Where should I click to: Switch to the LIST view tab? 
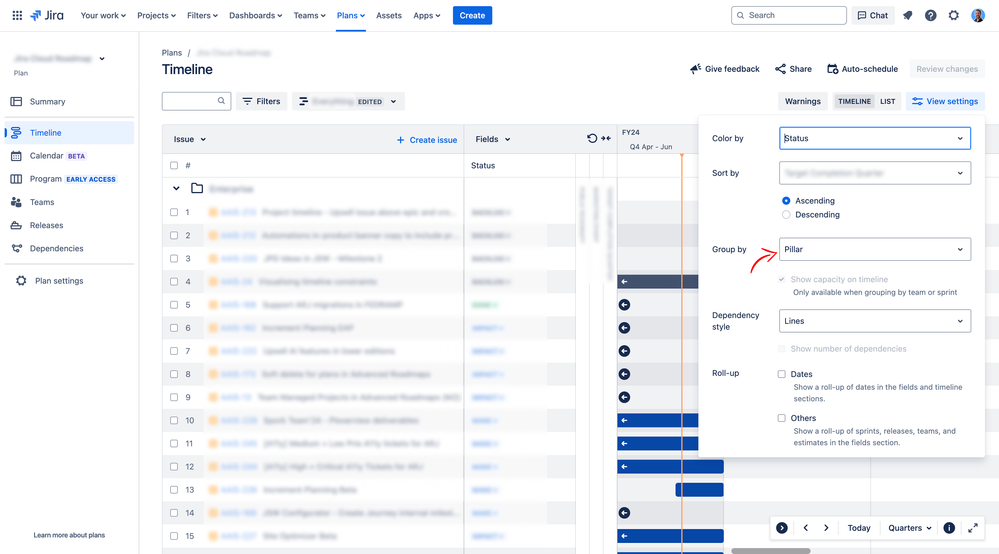click(888, 101)
